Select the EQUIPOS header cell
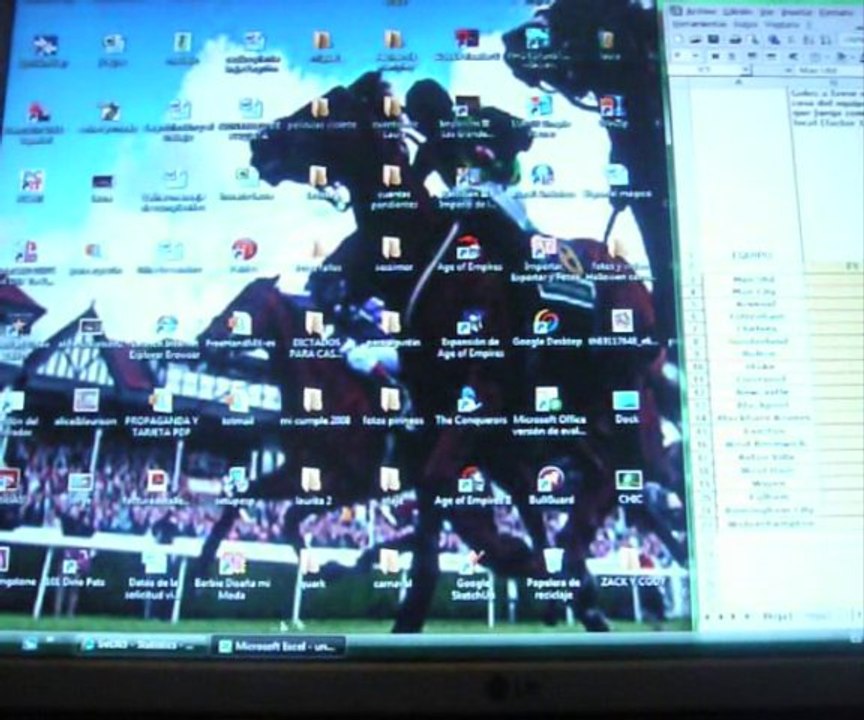This screenshot has height=720, width=864. point(752,256)
